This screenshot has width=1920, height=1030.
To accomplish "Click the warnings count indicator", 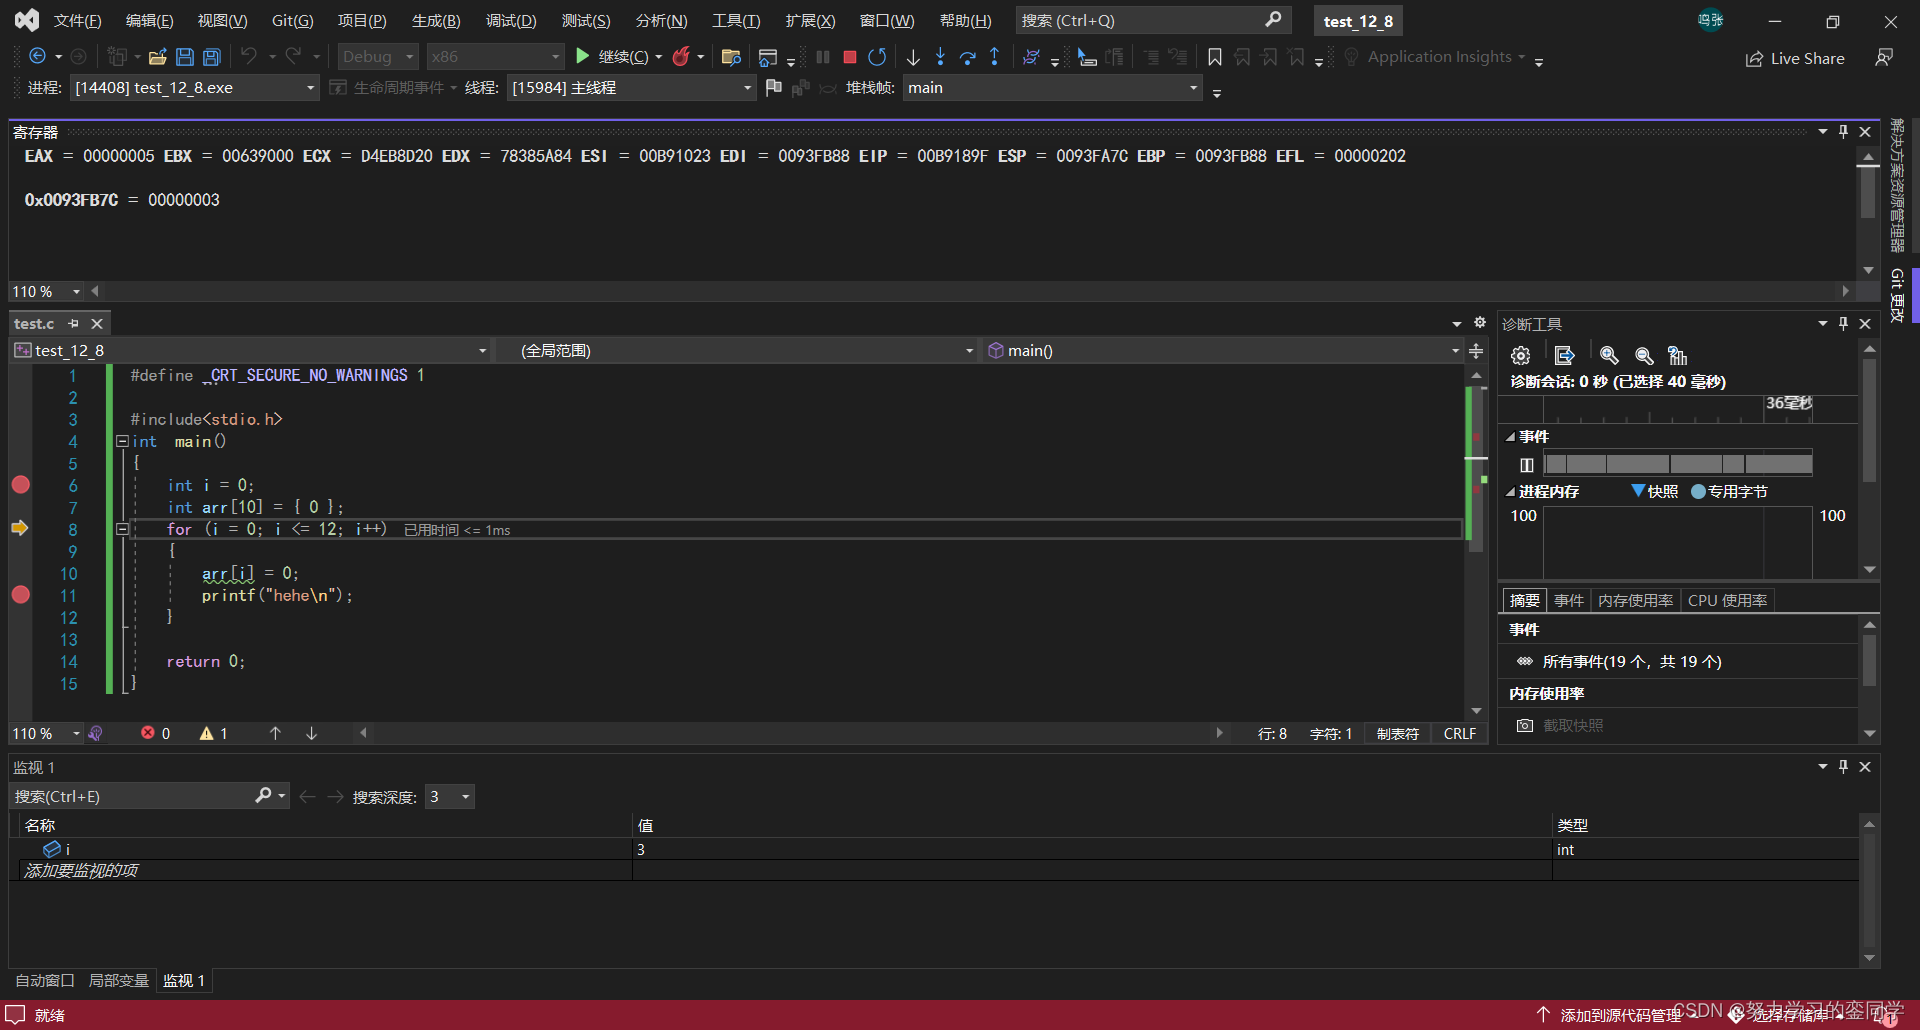I will coord(213,733).
